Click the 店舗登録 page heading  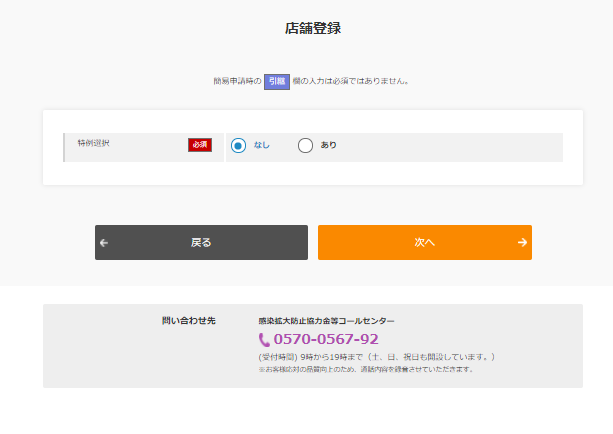[x=313, y=28]
